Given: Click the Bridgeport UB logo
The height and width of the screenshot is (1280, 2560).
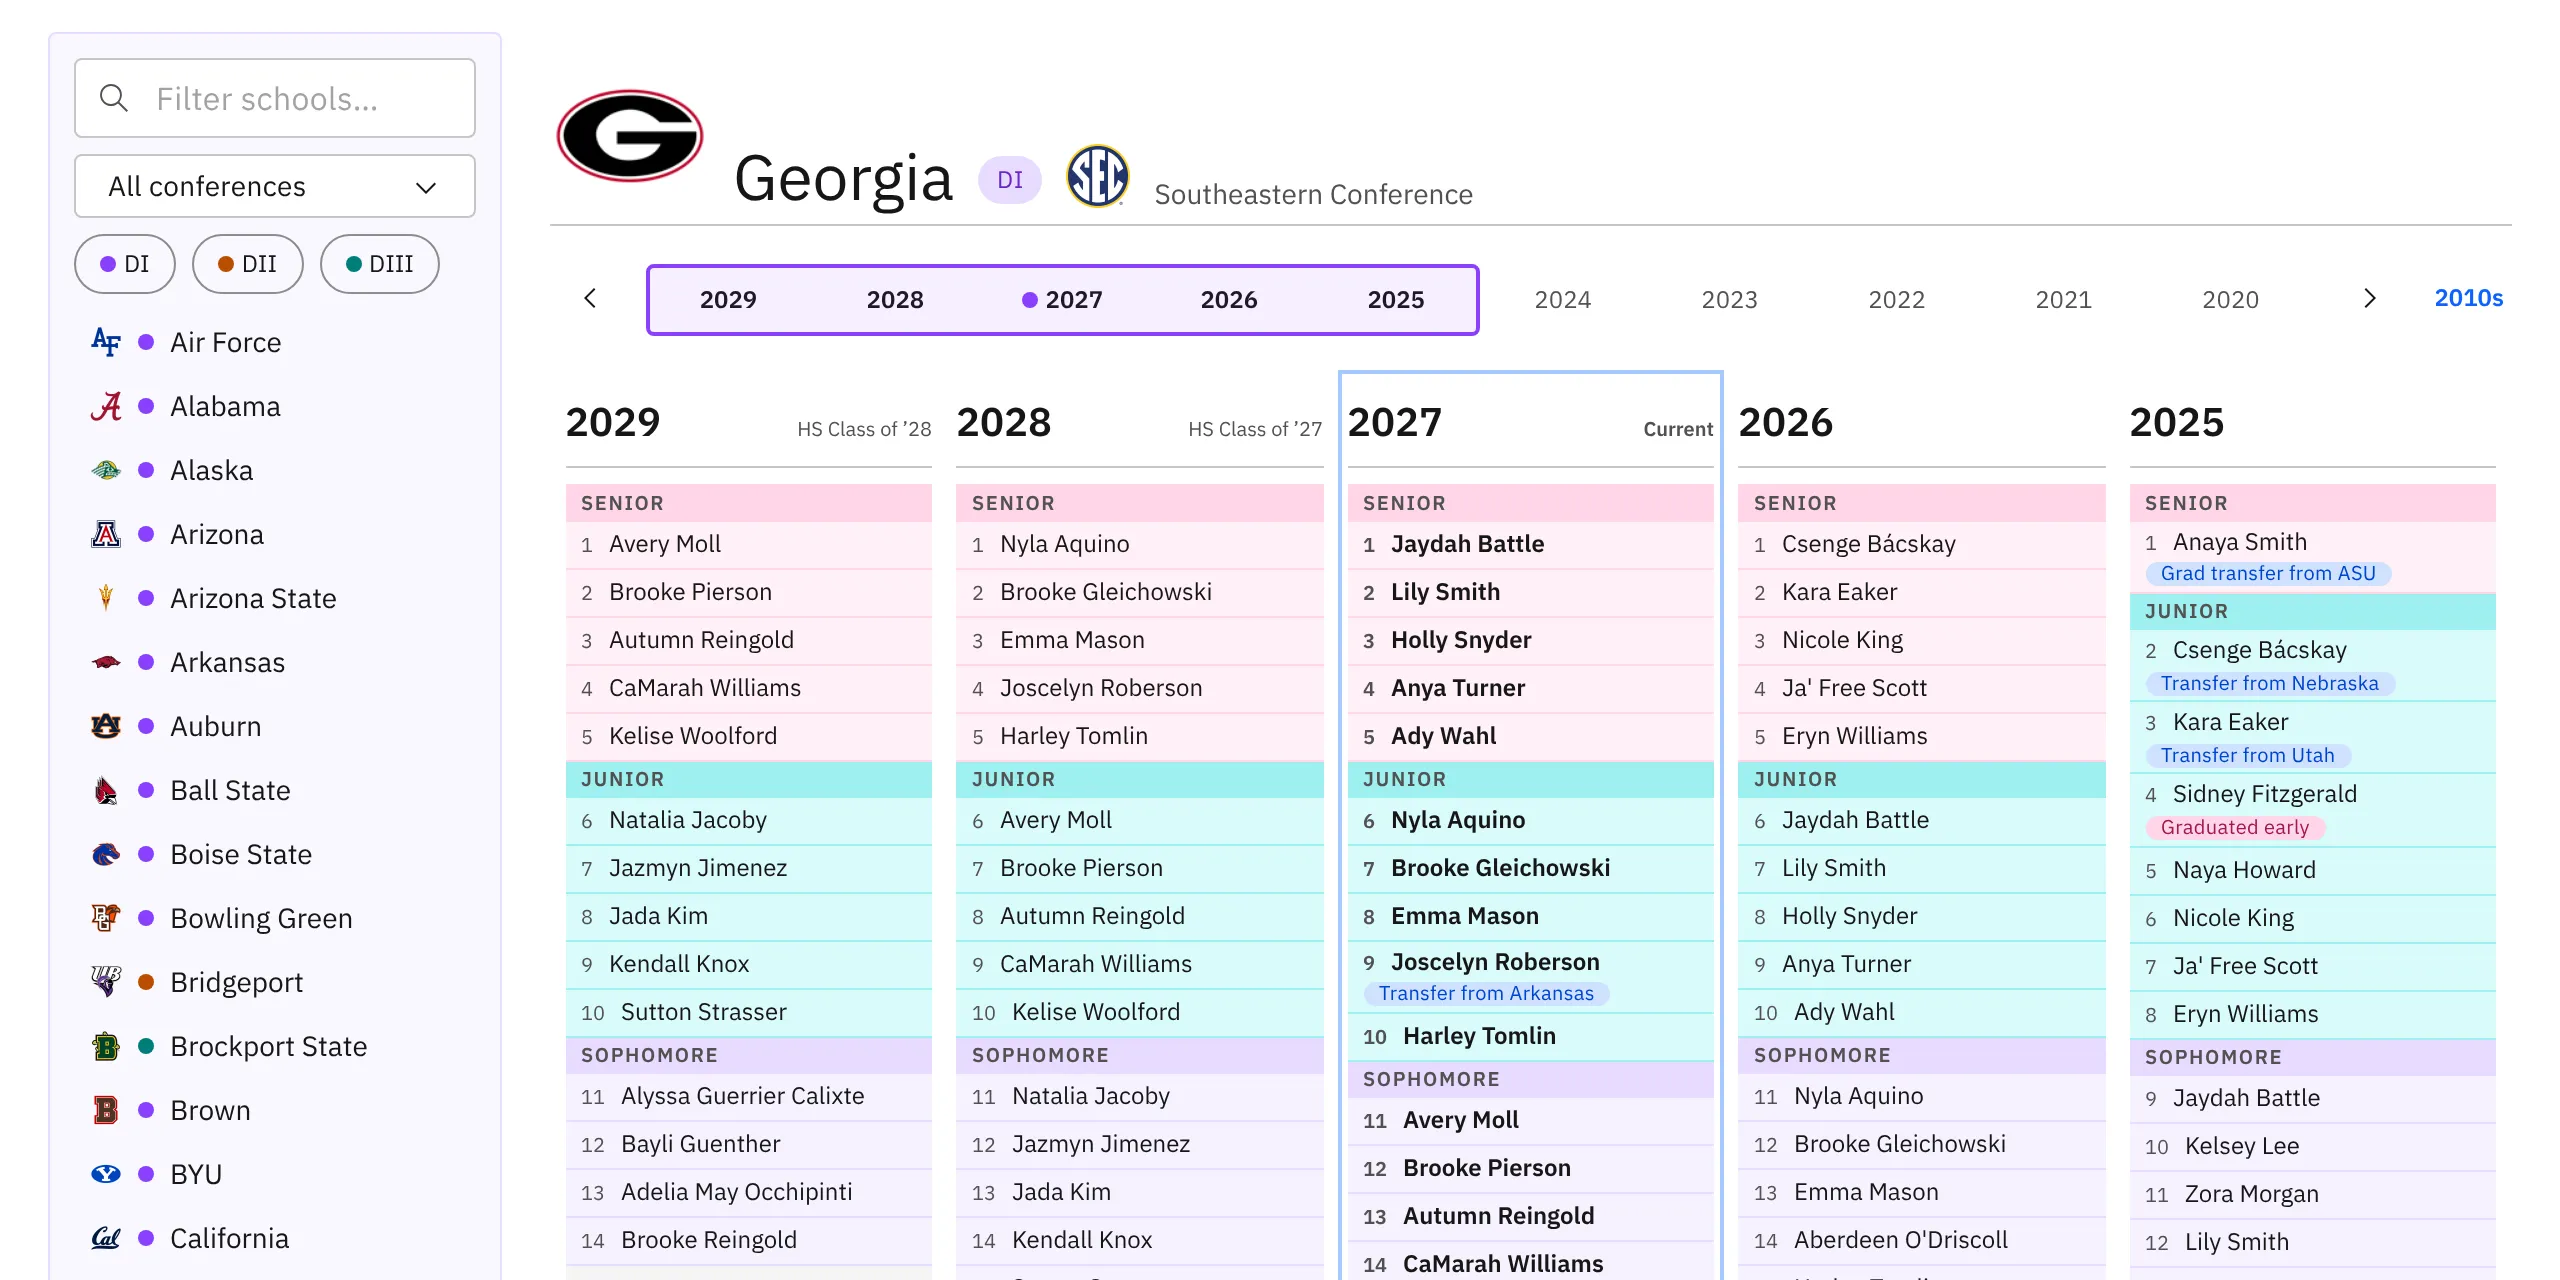Looking at the screenshot, I should 106,982.
